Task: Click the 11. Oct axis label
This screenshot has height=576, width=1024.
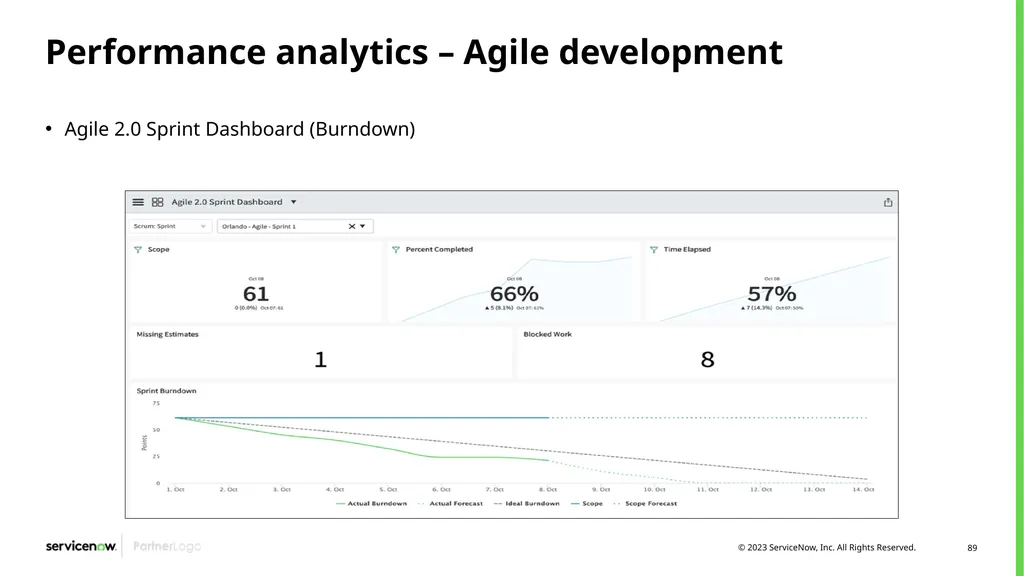Action: point(708,489)
